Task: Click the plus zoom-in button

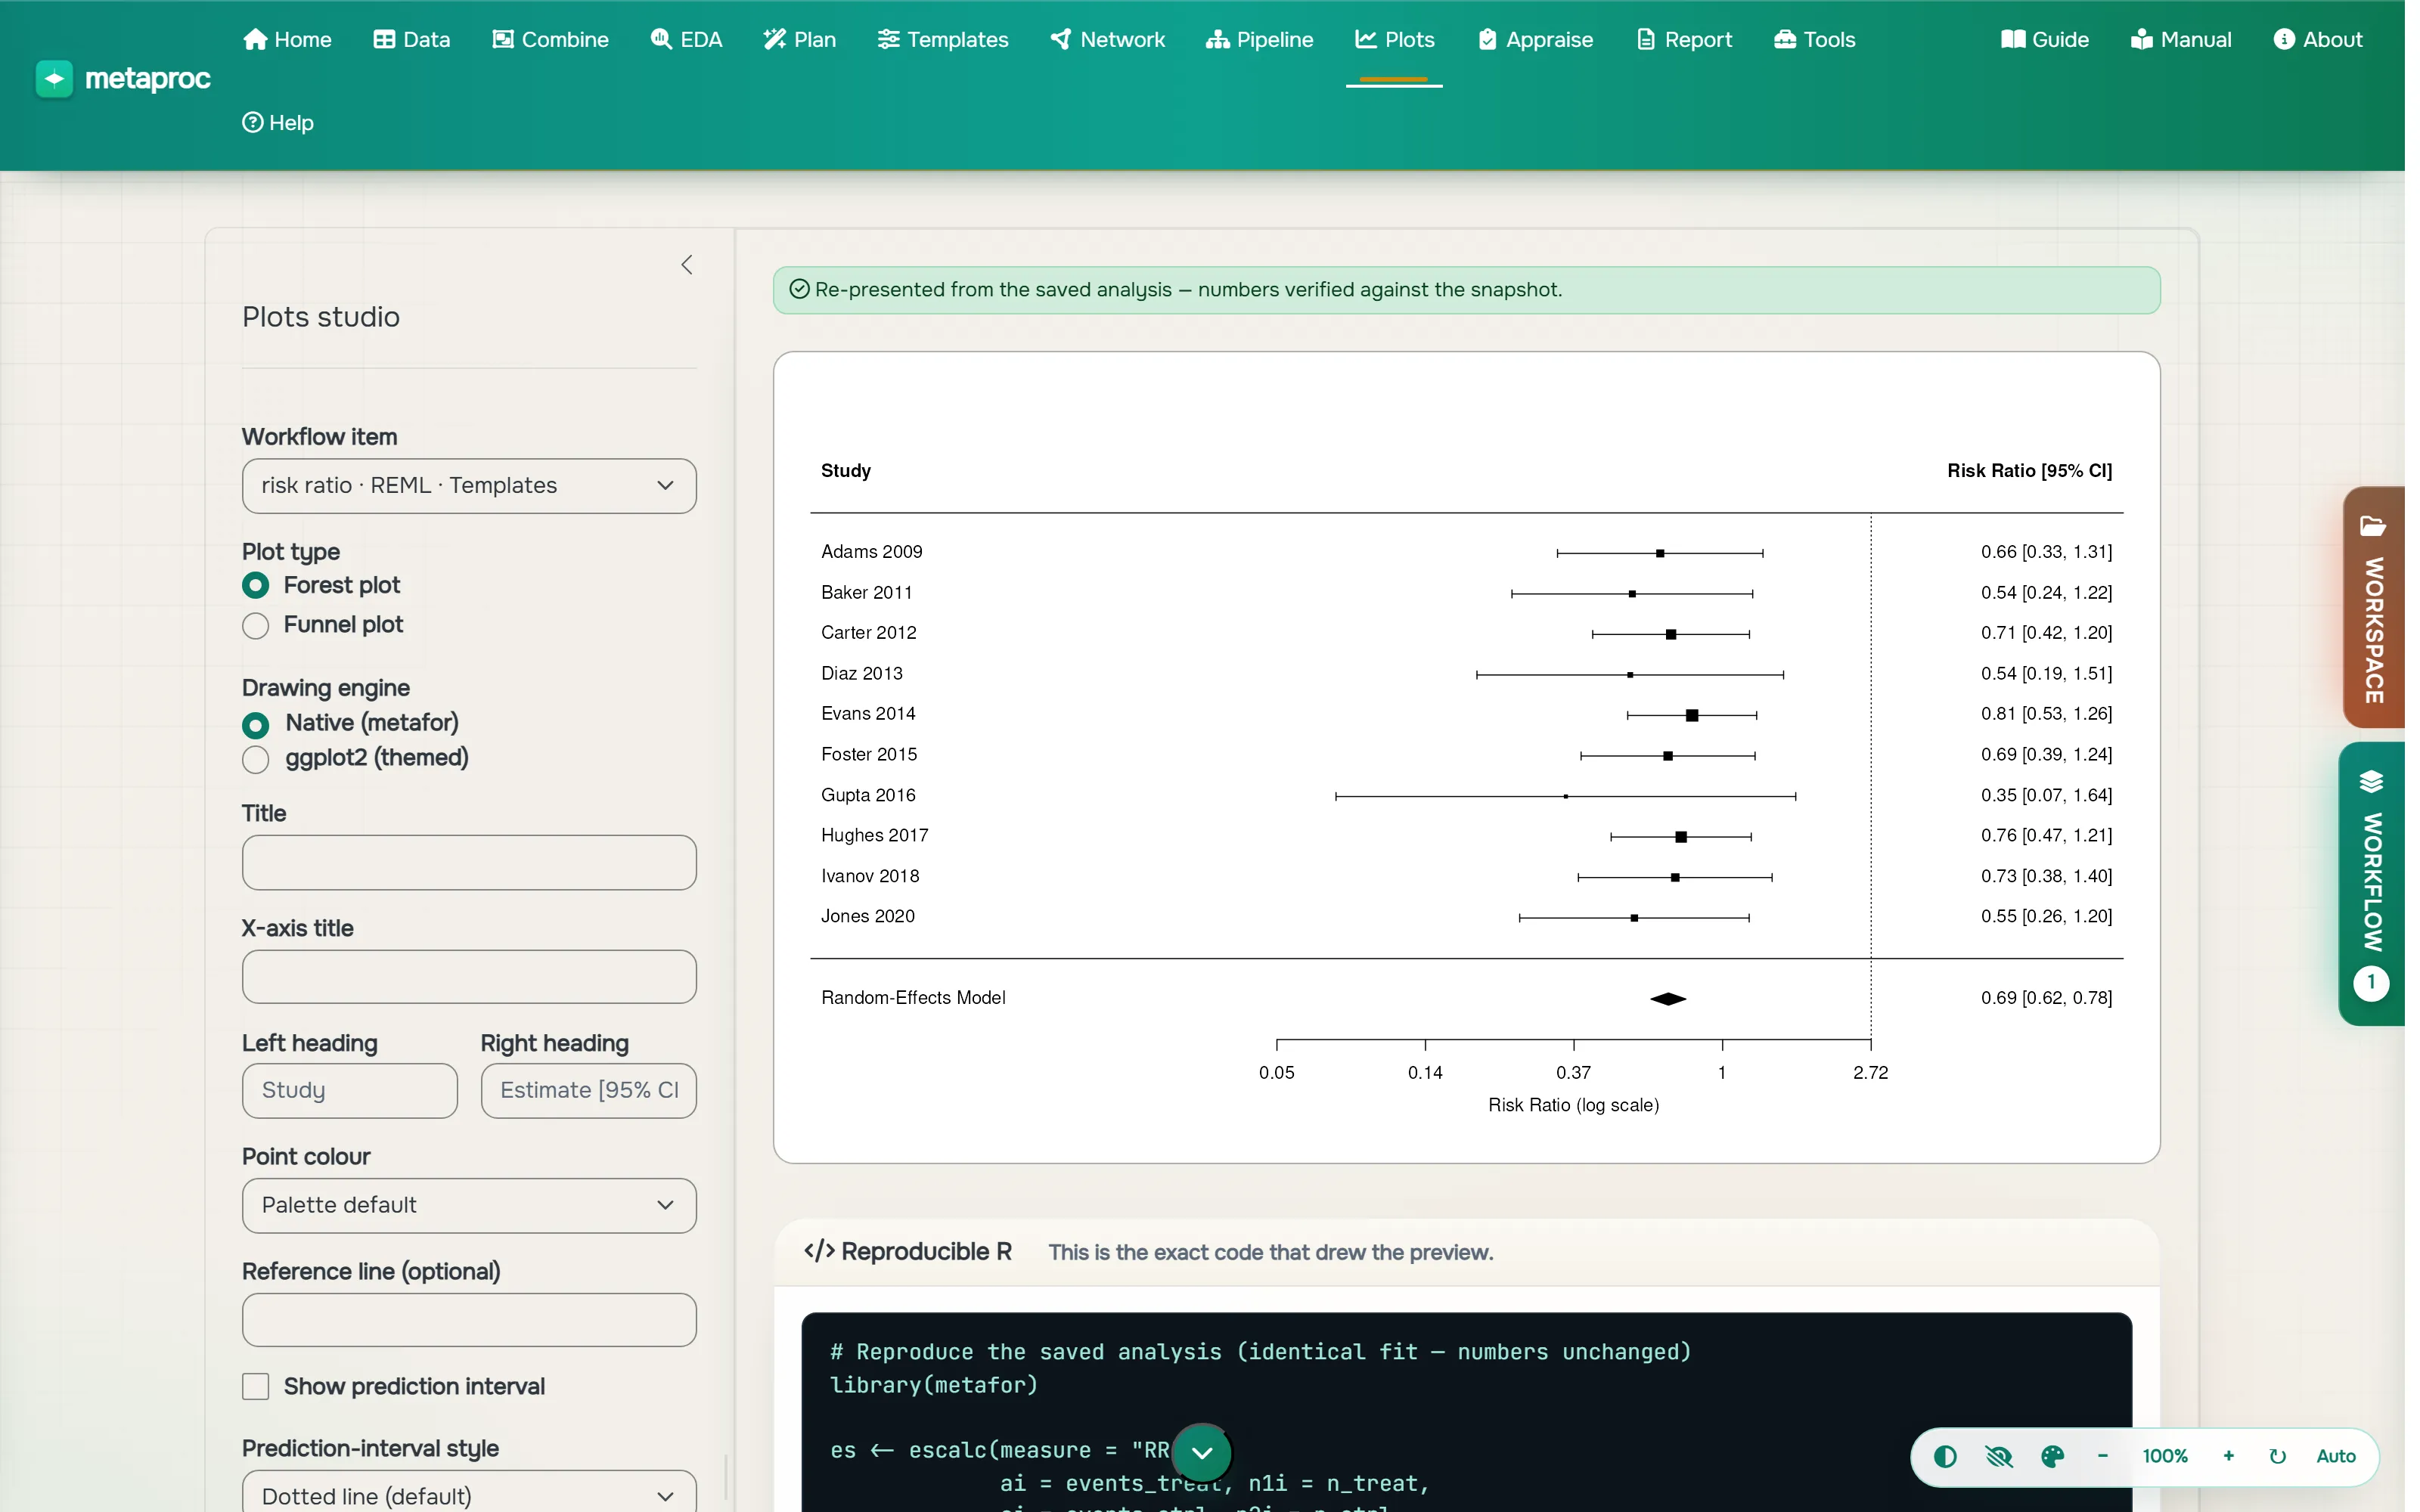Action: click(2229, 1456)
